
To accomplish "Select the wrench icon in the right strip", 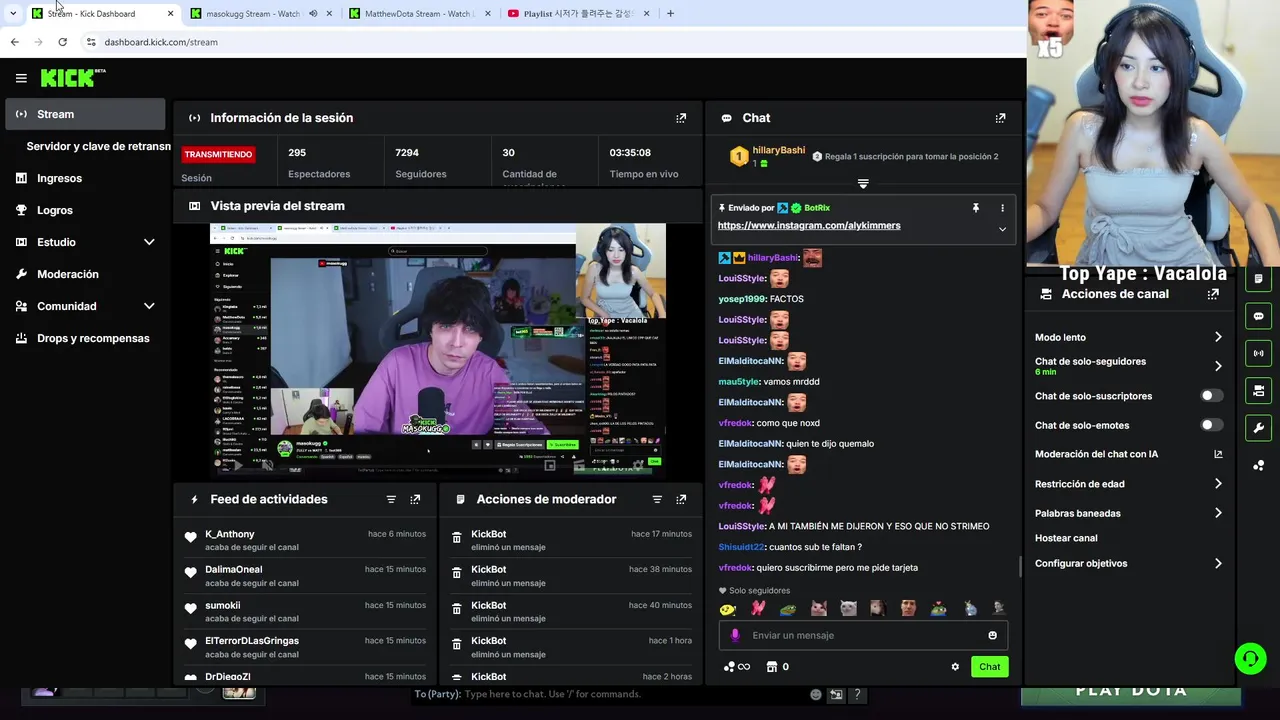I will click(1258, 428).
